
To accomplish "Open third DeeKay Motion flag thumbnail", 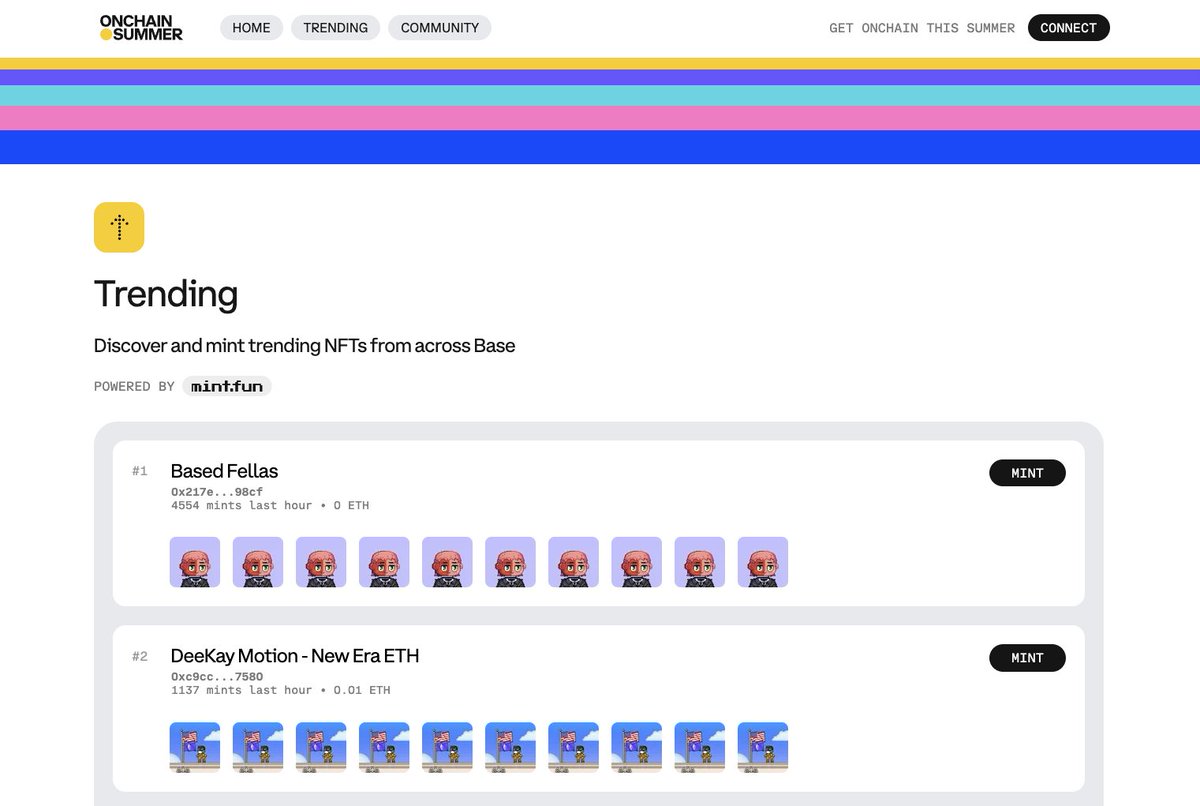I will (x=321, y=747).
